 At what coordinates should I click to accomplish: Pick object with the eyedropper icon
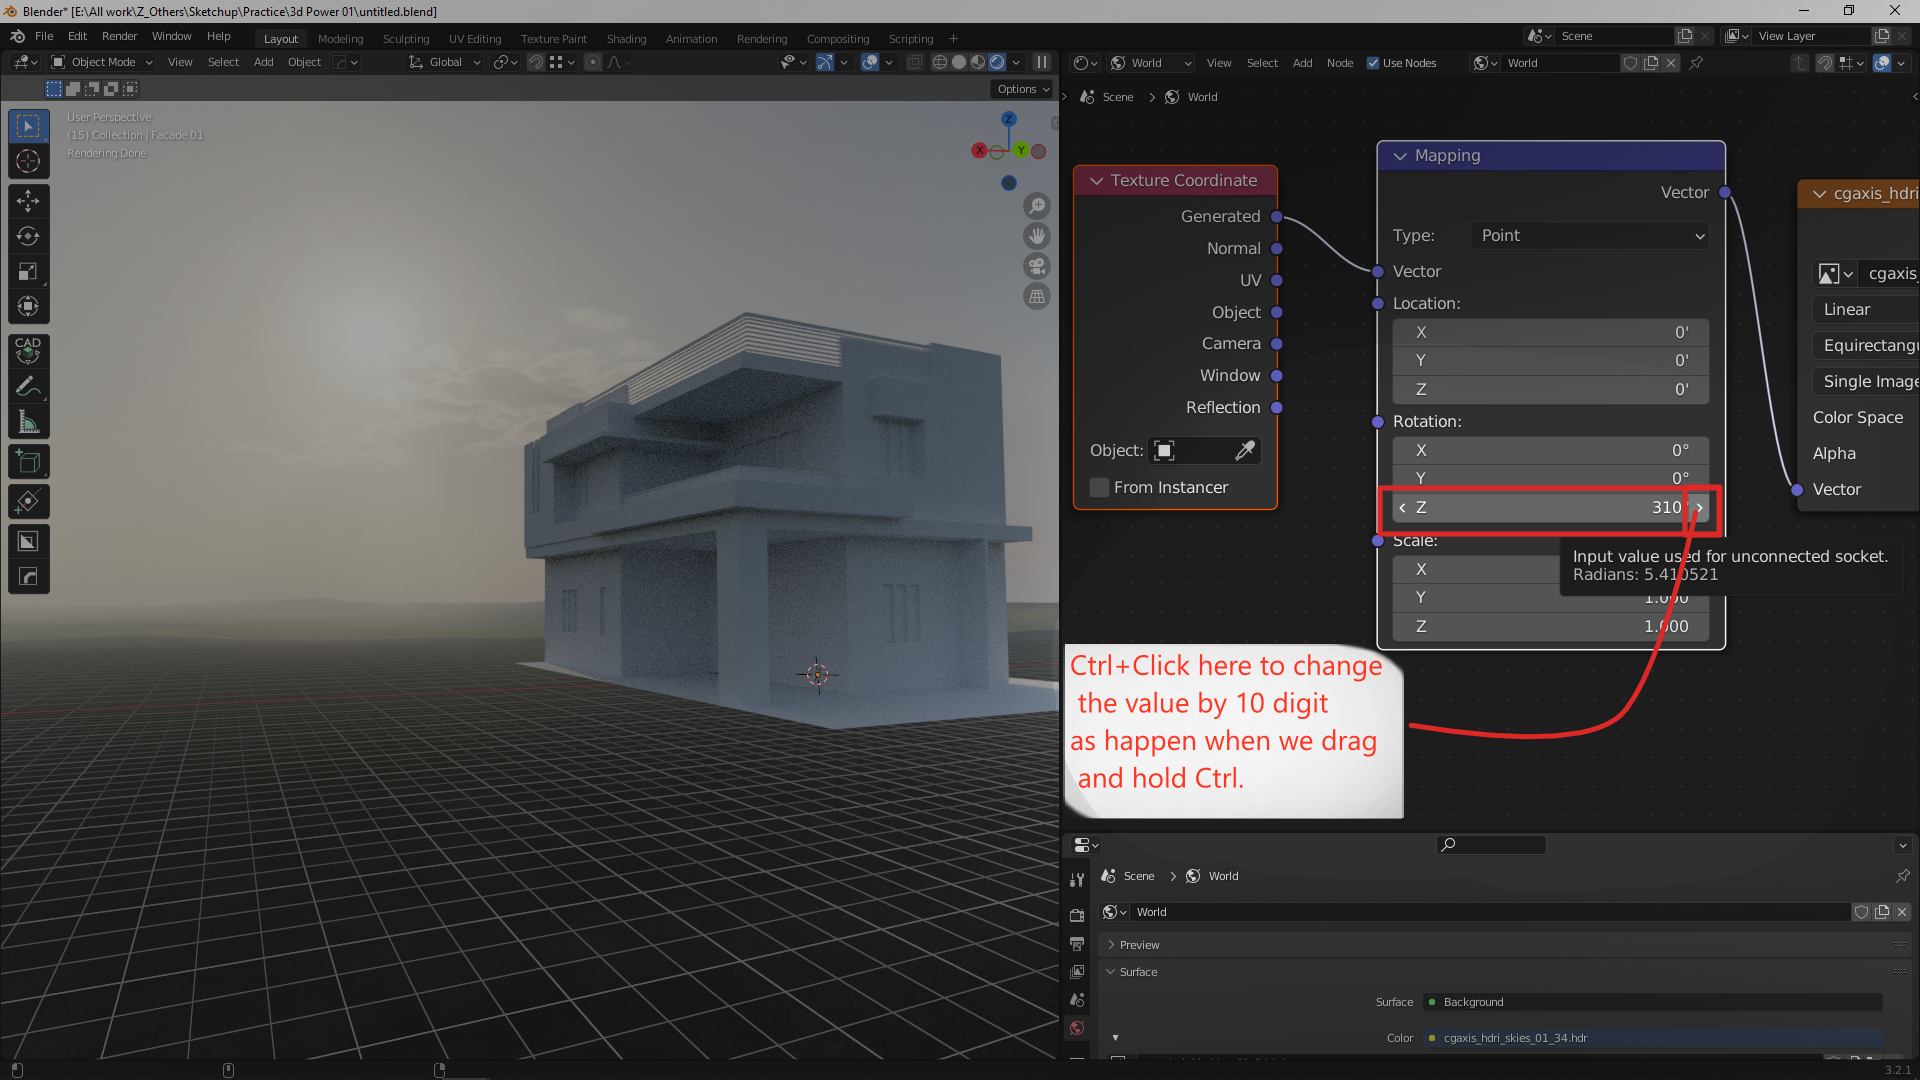pyautogui.click(x=1245, y=451)
